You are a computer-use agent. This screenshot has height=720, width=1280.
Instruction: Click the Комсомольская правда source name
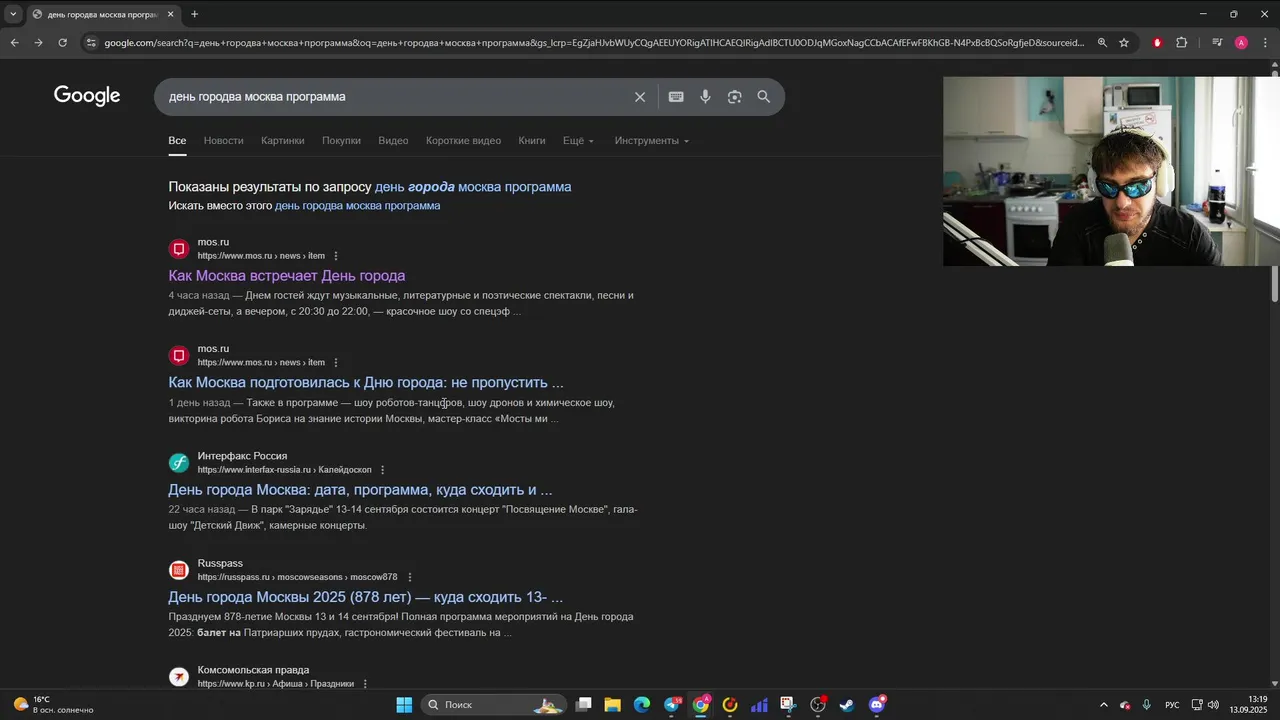(253, 670)
